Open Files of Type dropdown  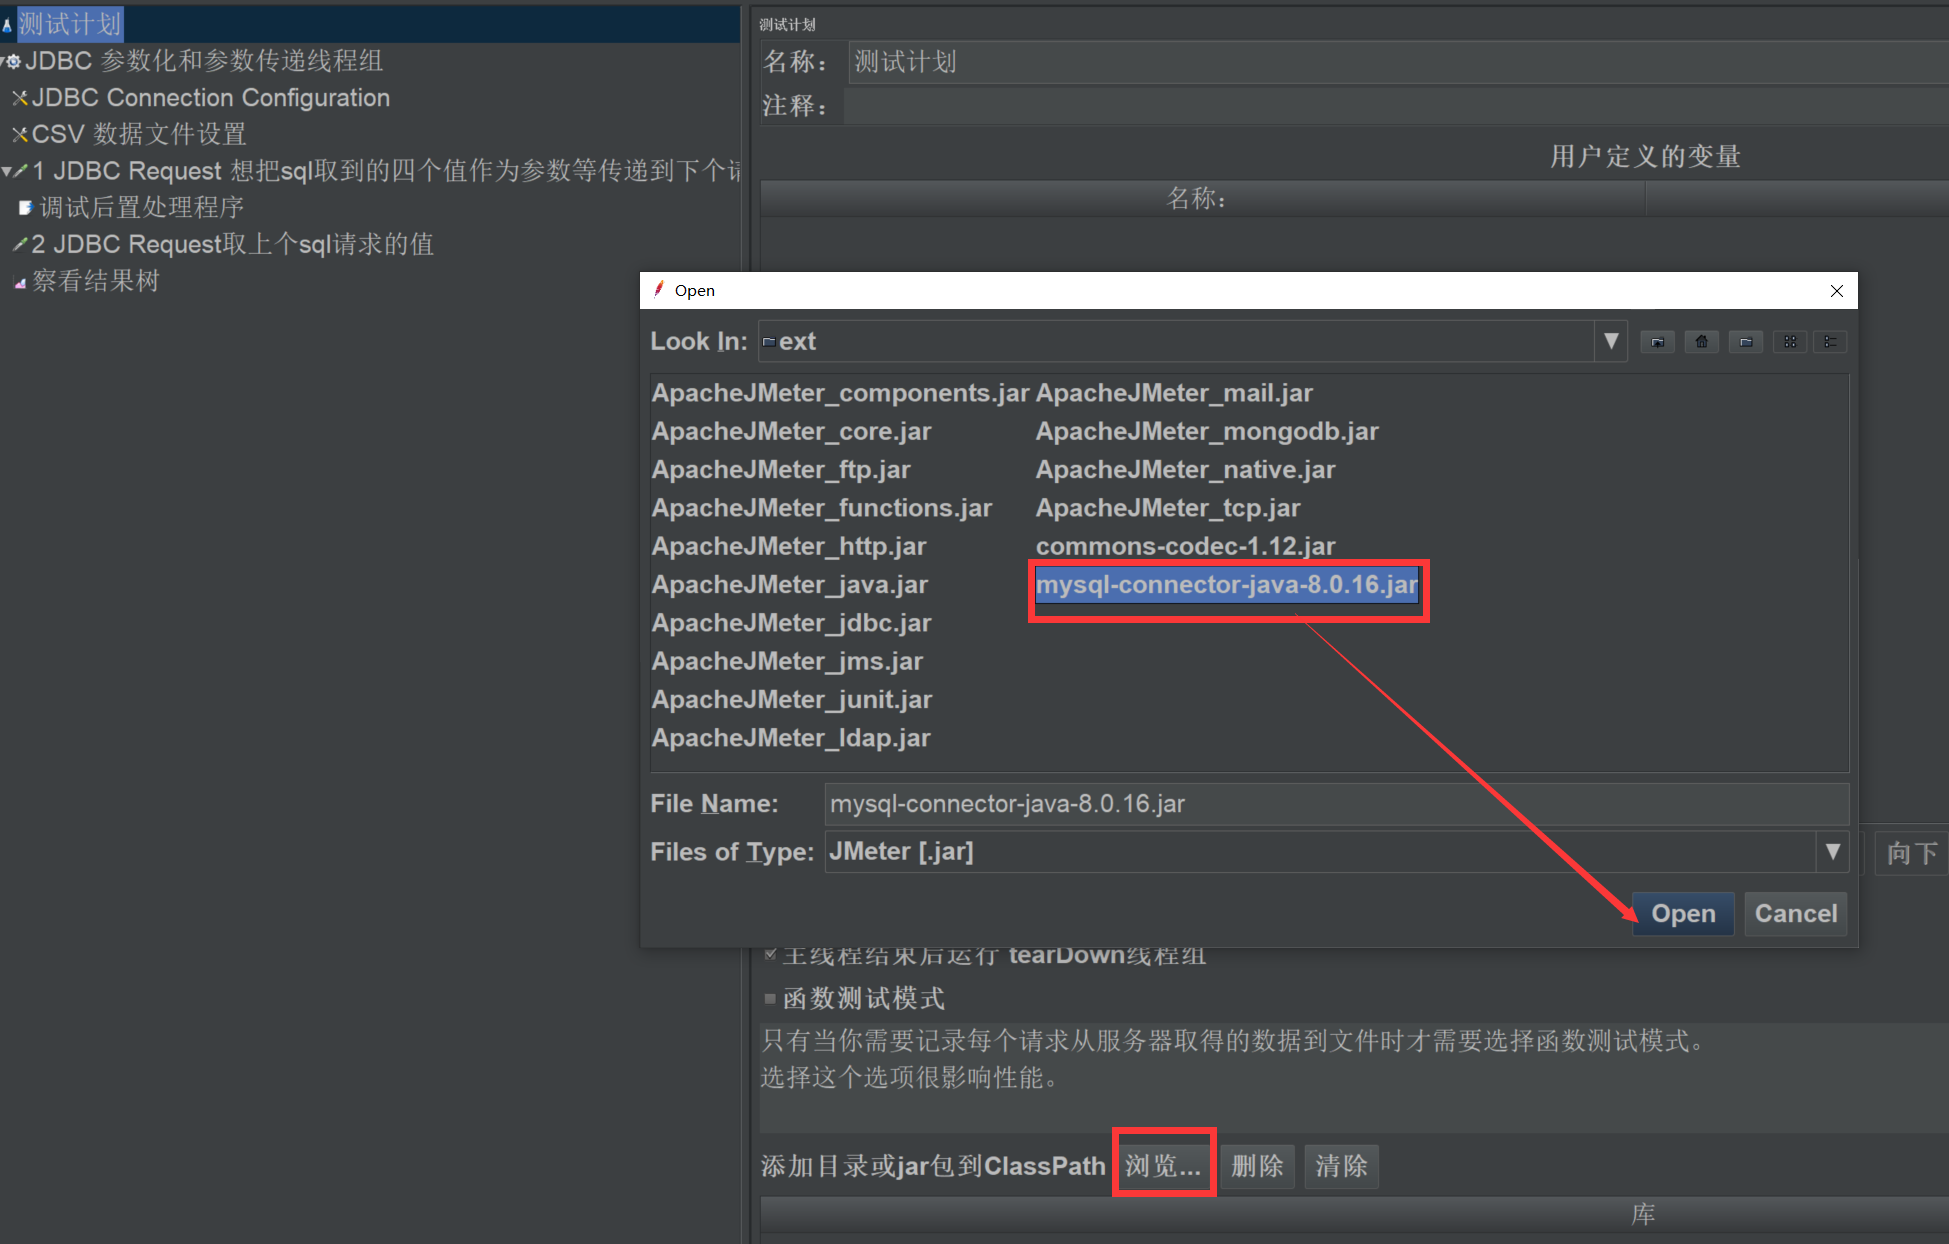1832,852
